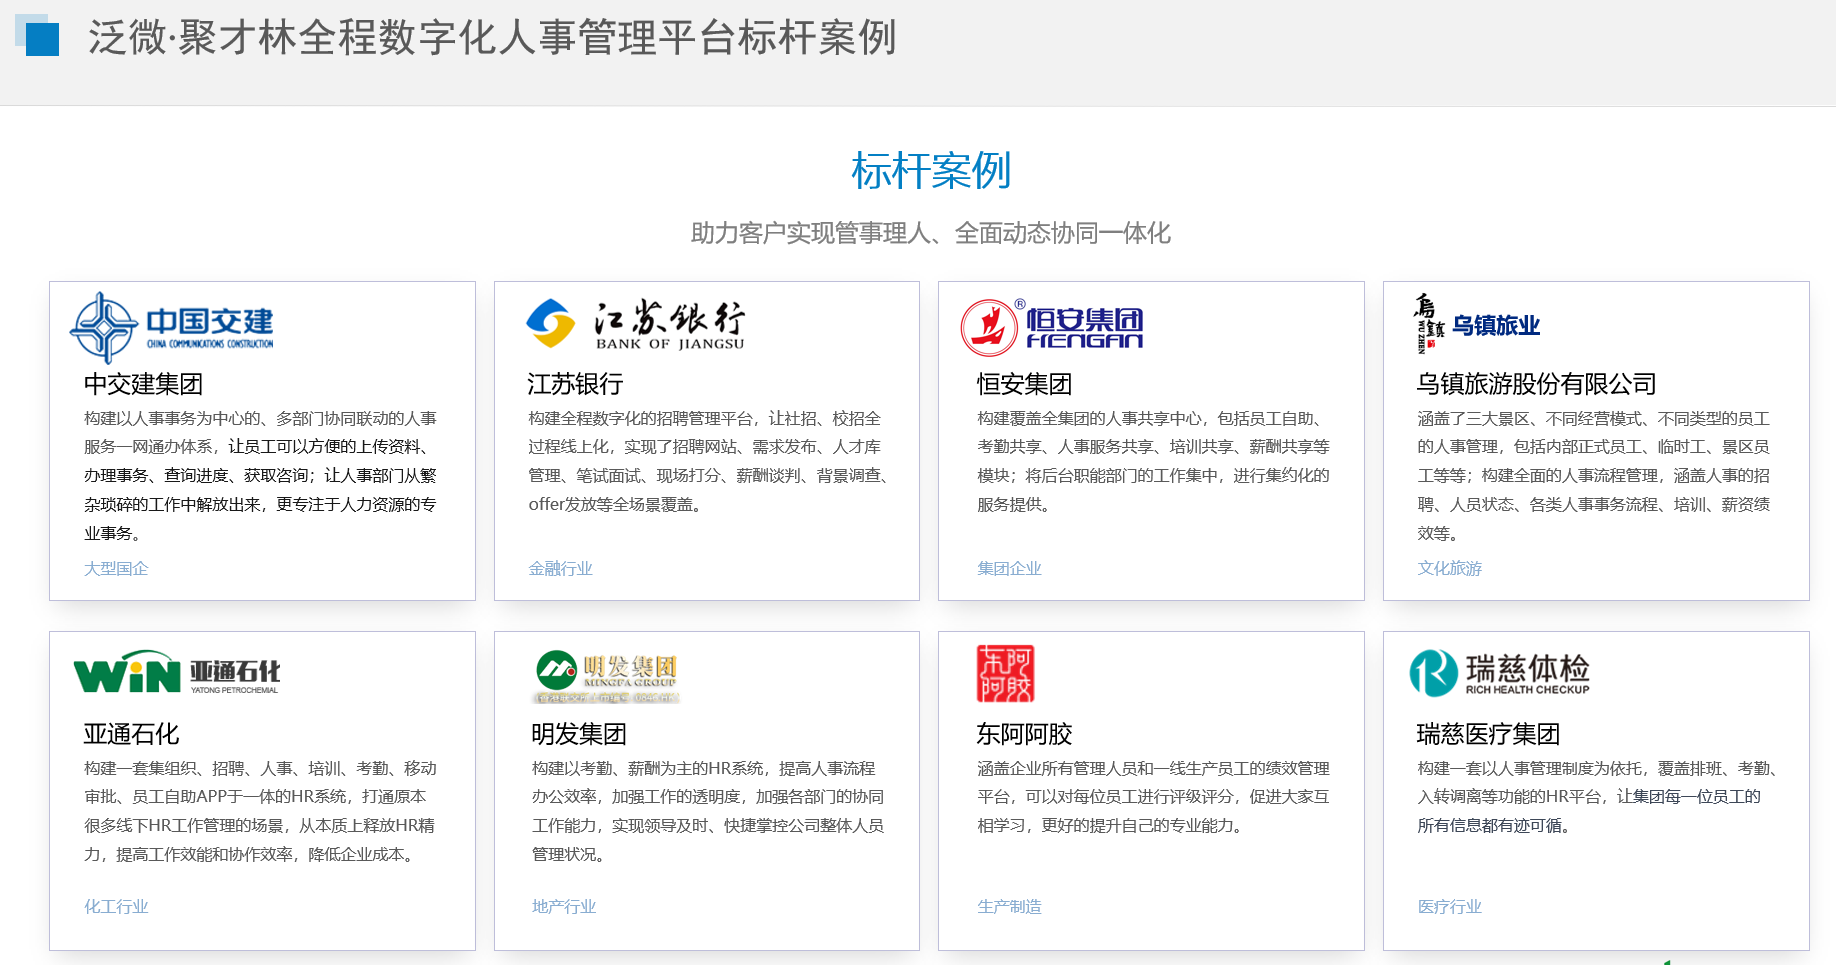Click the 恒安集团 shared center description
This screenshot has height=965, width=1836.
click(1153, 461)
